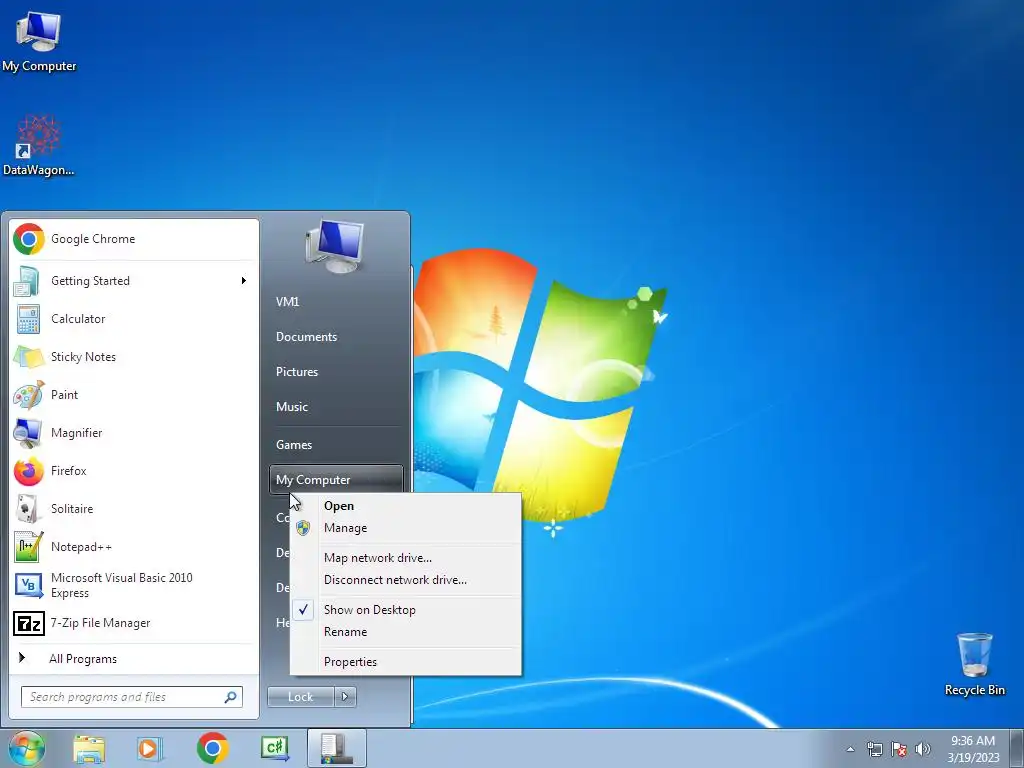Click the active computer taskbar item
This screenshot has width=1024, height=768.
tap(337, 748)
